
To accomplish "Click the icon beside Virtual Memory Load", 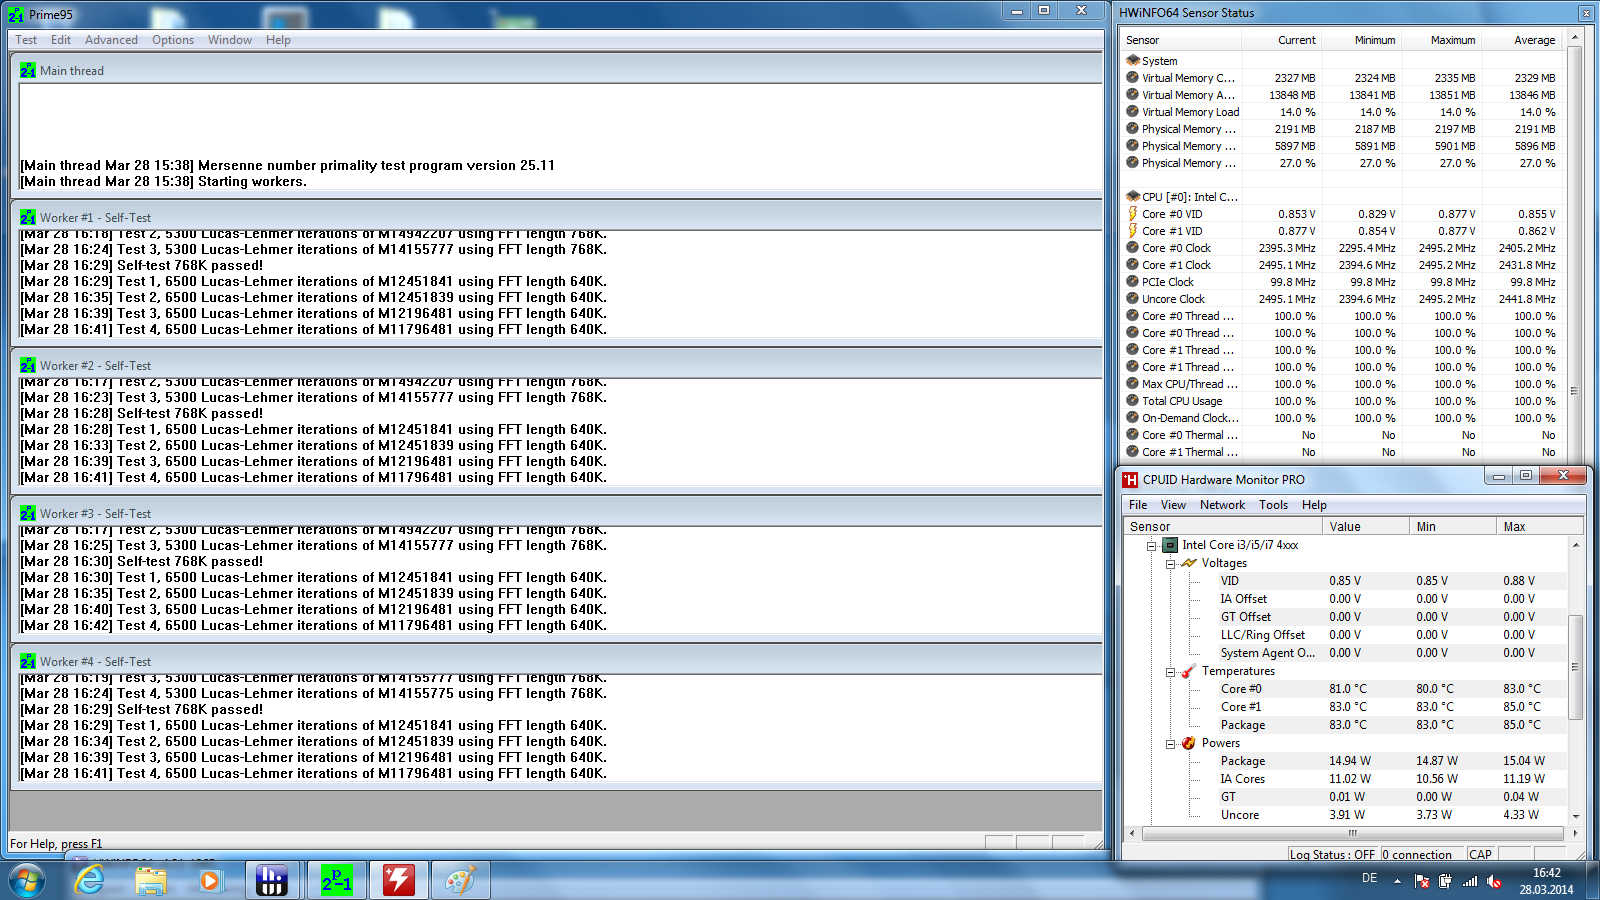I will point(1133,112).
